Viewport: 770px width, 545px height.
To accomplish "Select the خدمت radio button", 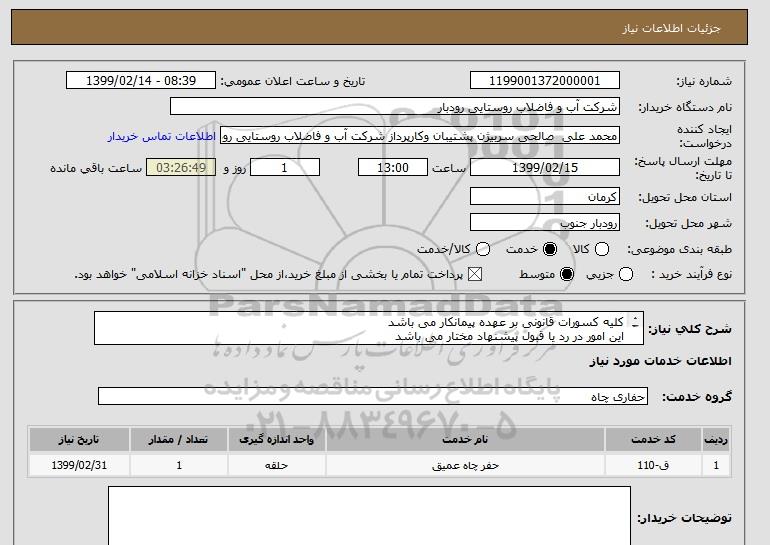I will coord(550,249).
